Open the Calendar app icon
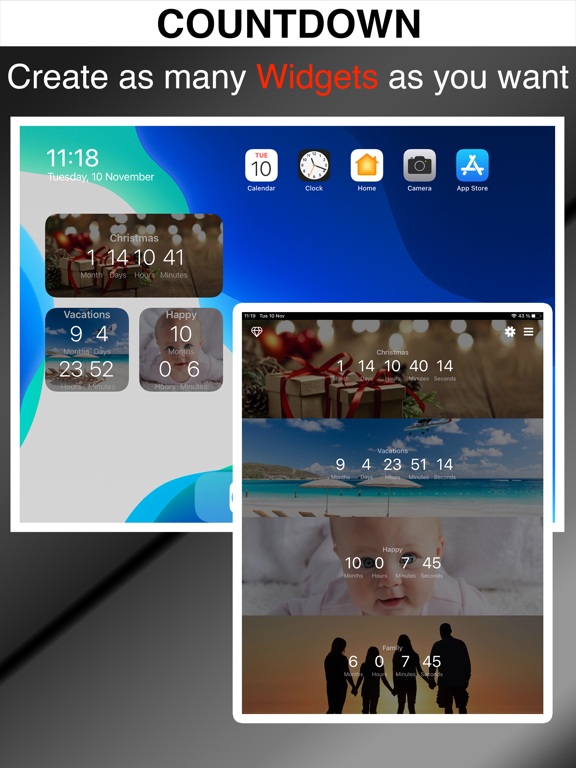 (261, 165)
